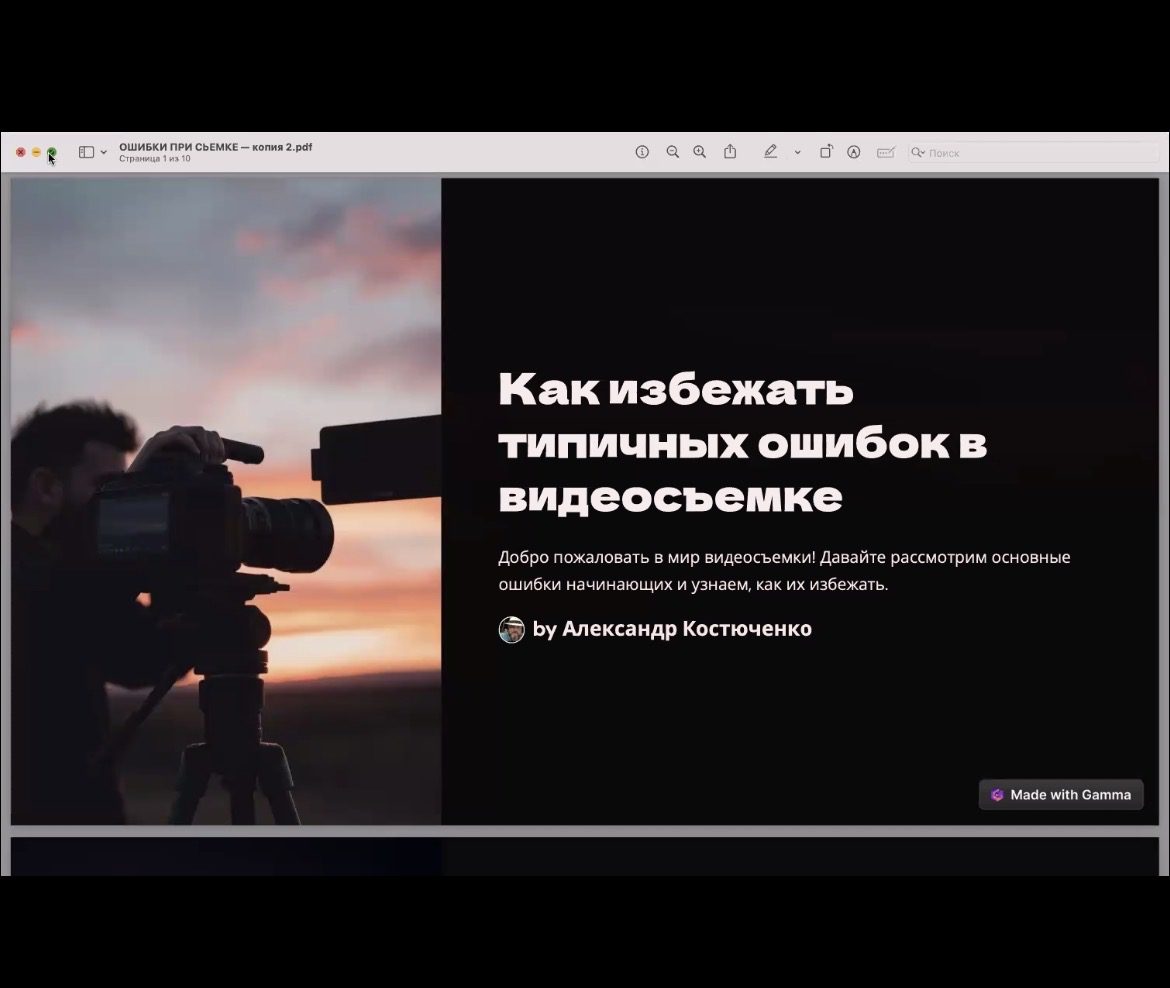
Task: Click the Made with Gamma badge
Action: point(1061,795)
